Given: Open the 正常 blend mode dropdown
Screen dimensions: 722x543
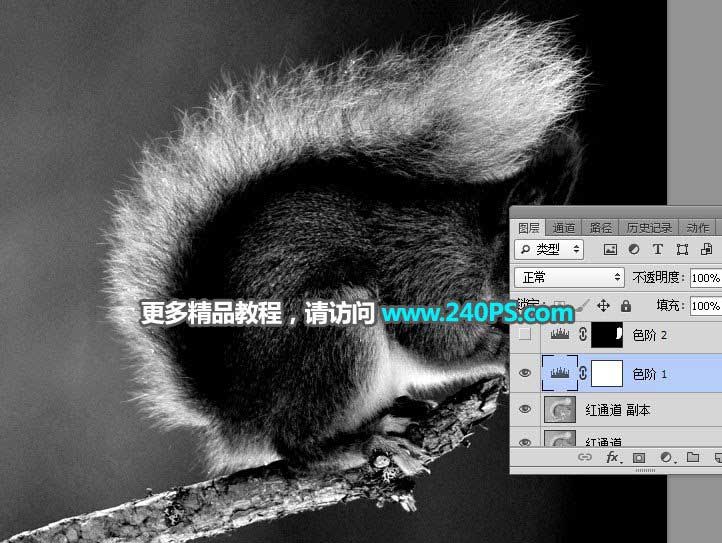Looking at the screenshot, I should tap(569, 277).
